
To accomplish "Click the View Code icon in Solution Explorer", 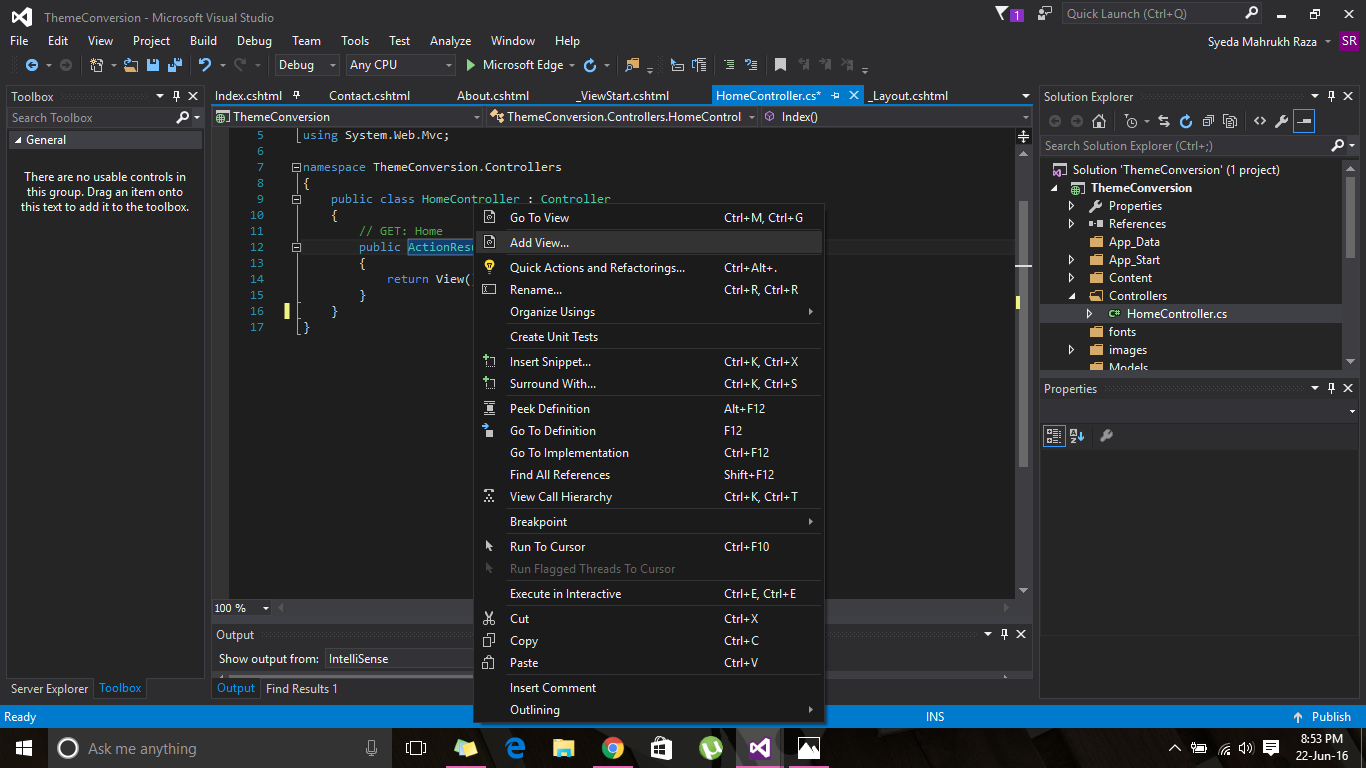I will click(1259, 121).
